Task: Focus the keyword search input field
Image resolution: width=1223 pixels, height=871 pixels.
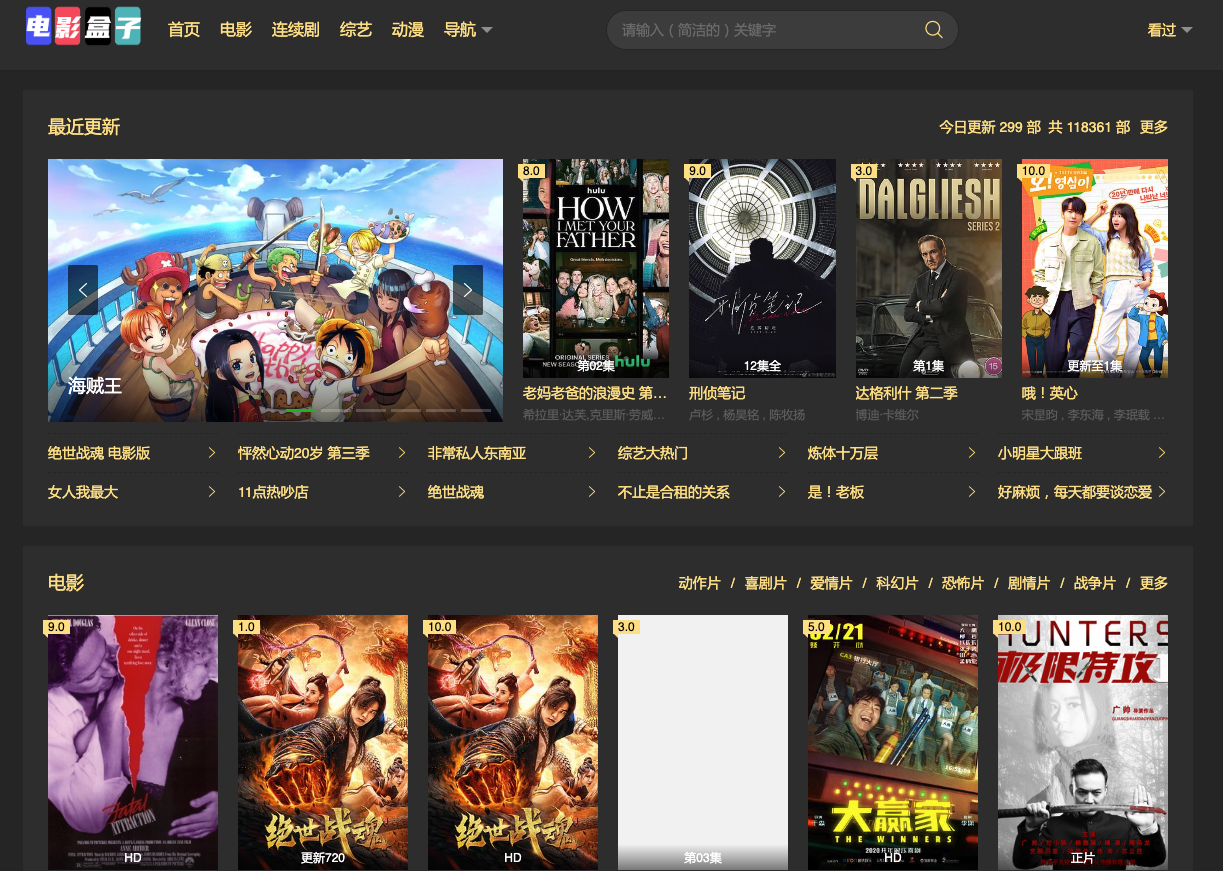Action: pyautogui.click(x=766, y=30)
